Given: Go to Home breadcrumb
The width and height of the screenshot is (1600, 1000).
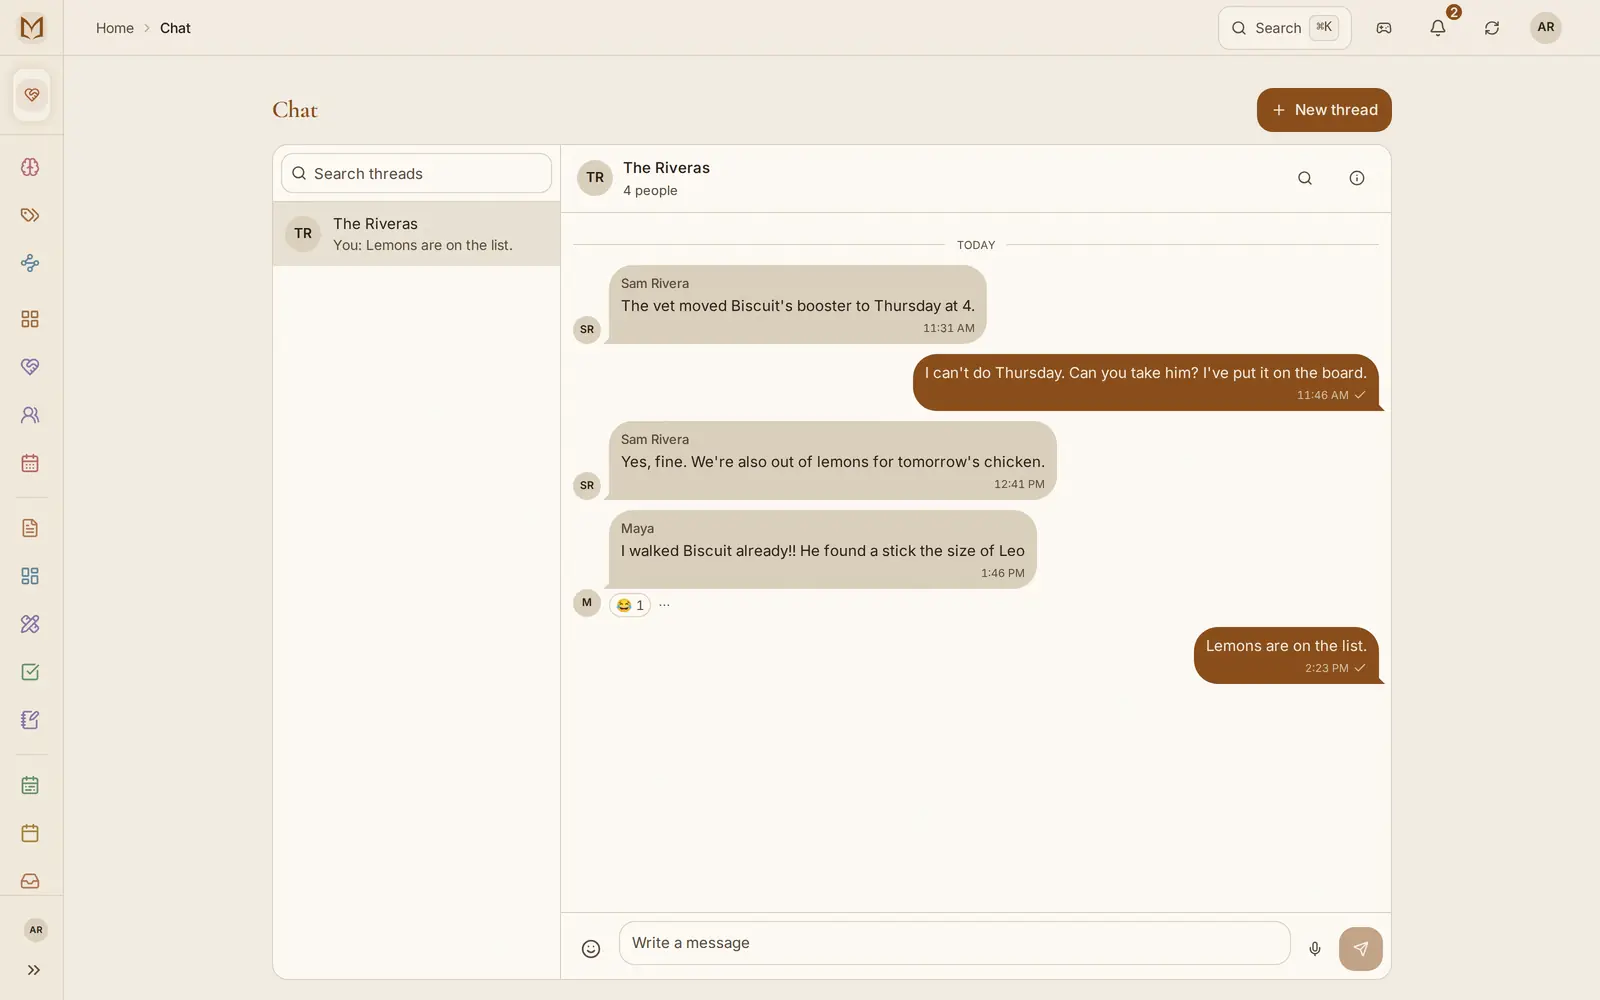Looking at the screenshot, I should point(115,28).
